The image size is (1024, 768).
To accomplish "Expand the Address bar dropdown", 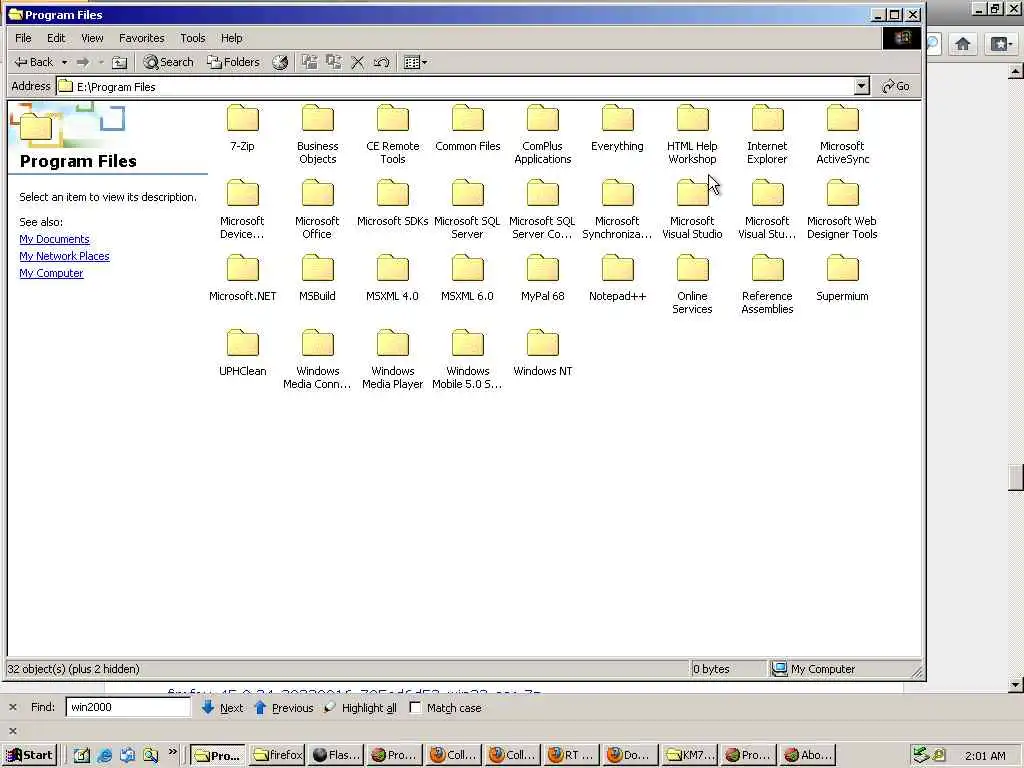I will point(861,86).
